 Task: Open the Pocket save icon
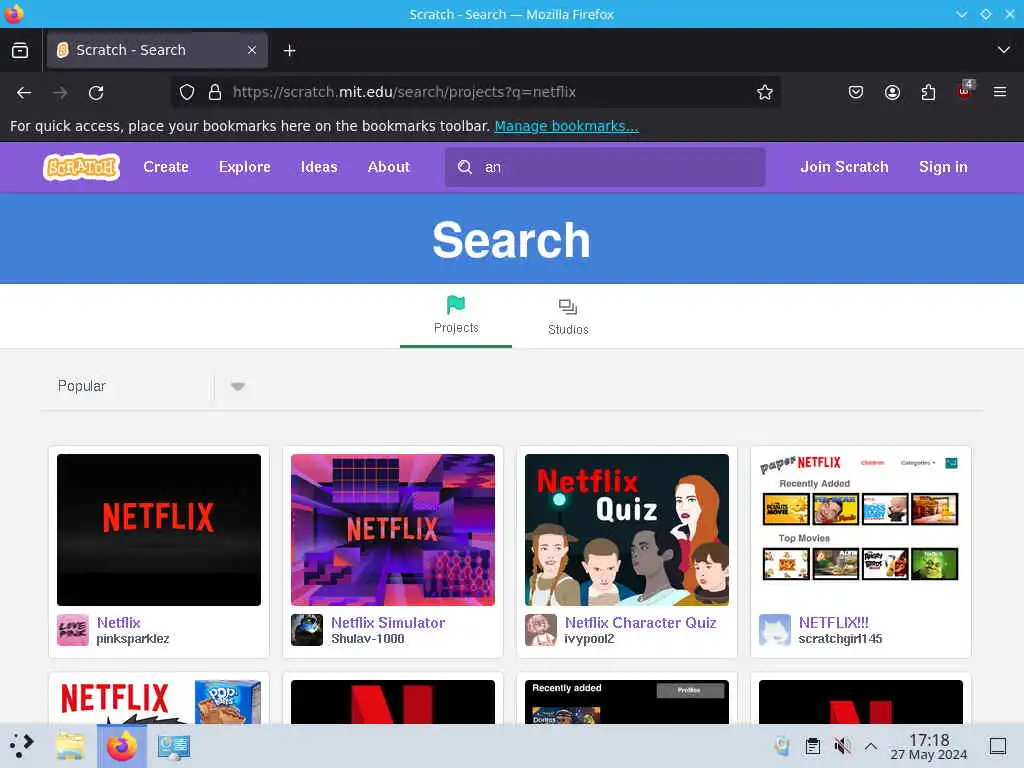pos(856,92)
